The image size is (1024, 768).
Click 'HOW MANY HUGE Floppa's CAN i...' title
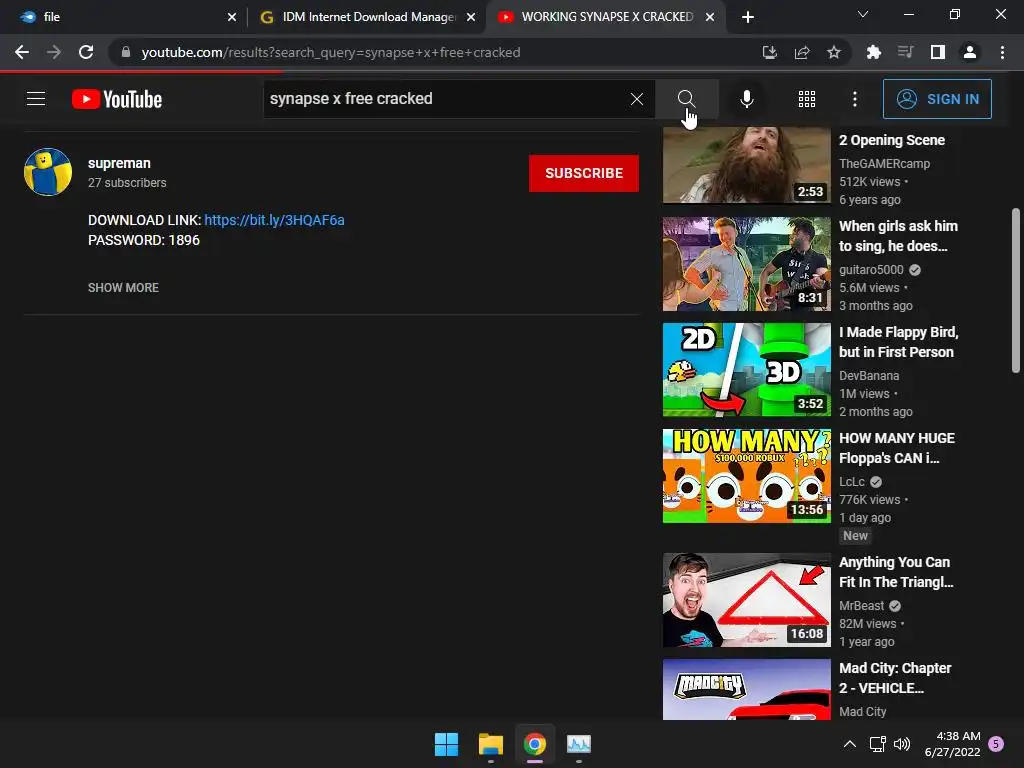pyautogui.click(x=897, y=448)
